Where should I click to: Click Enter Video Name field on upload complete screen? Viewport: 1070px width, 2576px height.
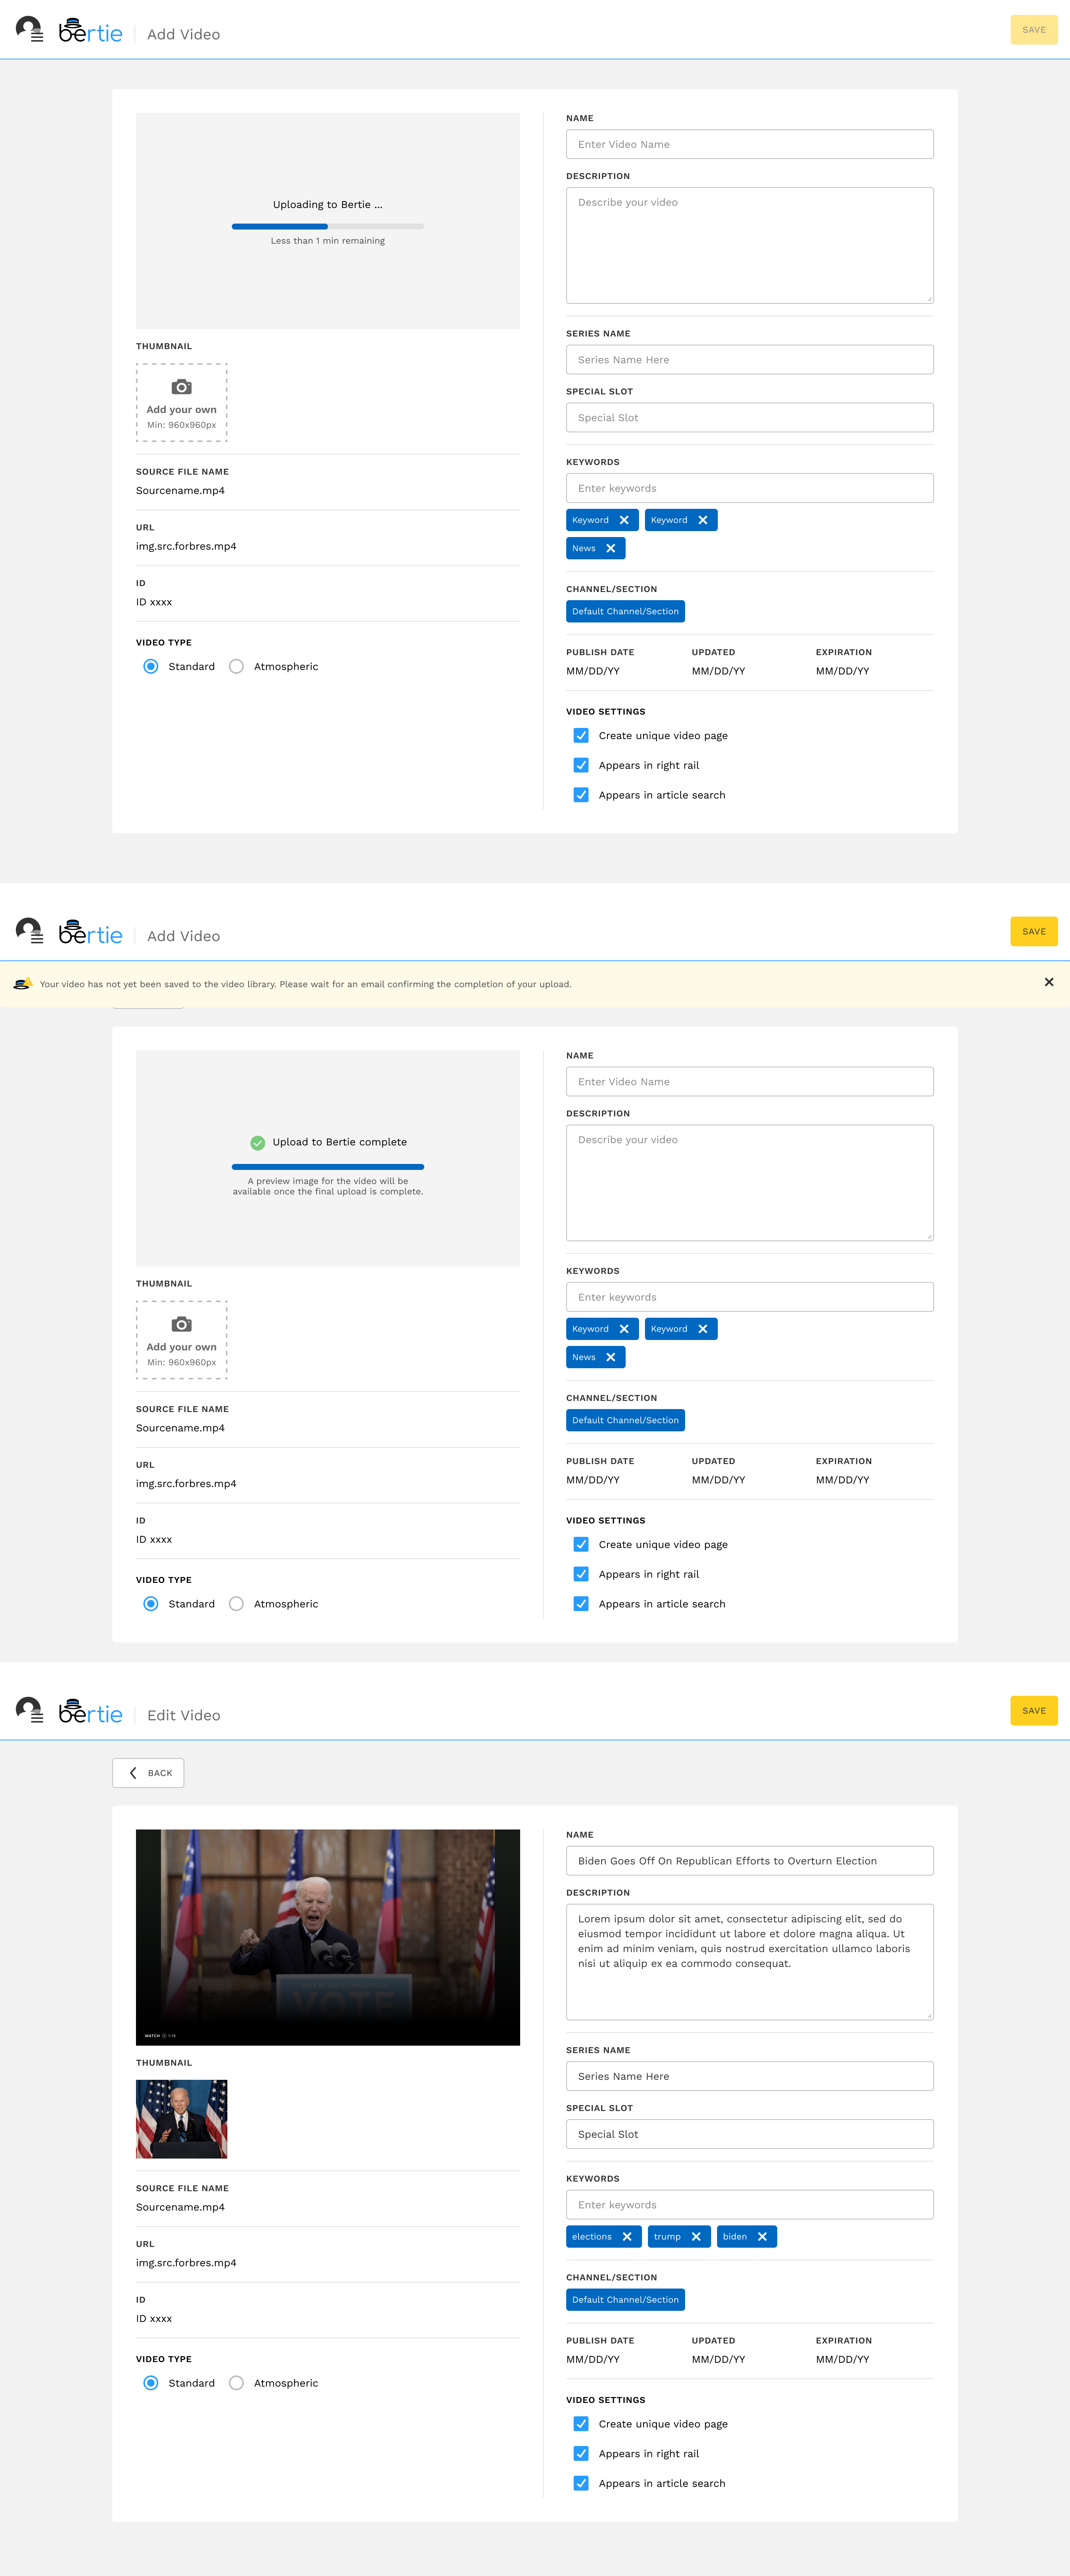tap(750, 1082)
